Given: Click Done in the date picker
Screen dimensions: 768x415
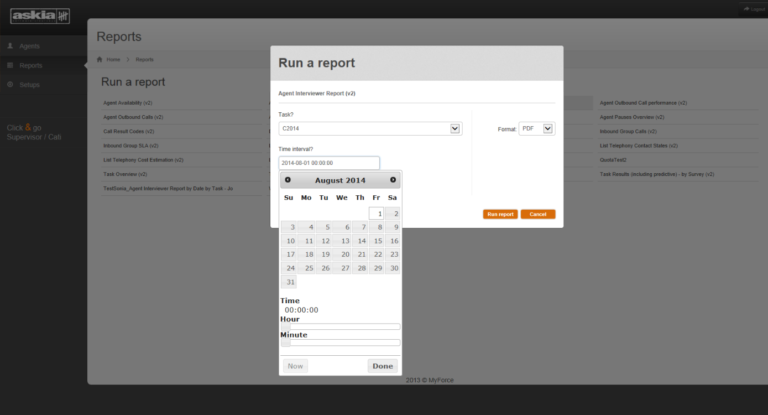Looking at the screenshot, I should [x=383, y=366].
